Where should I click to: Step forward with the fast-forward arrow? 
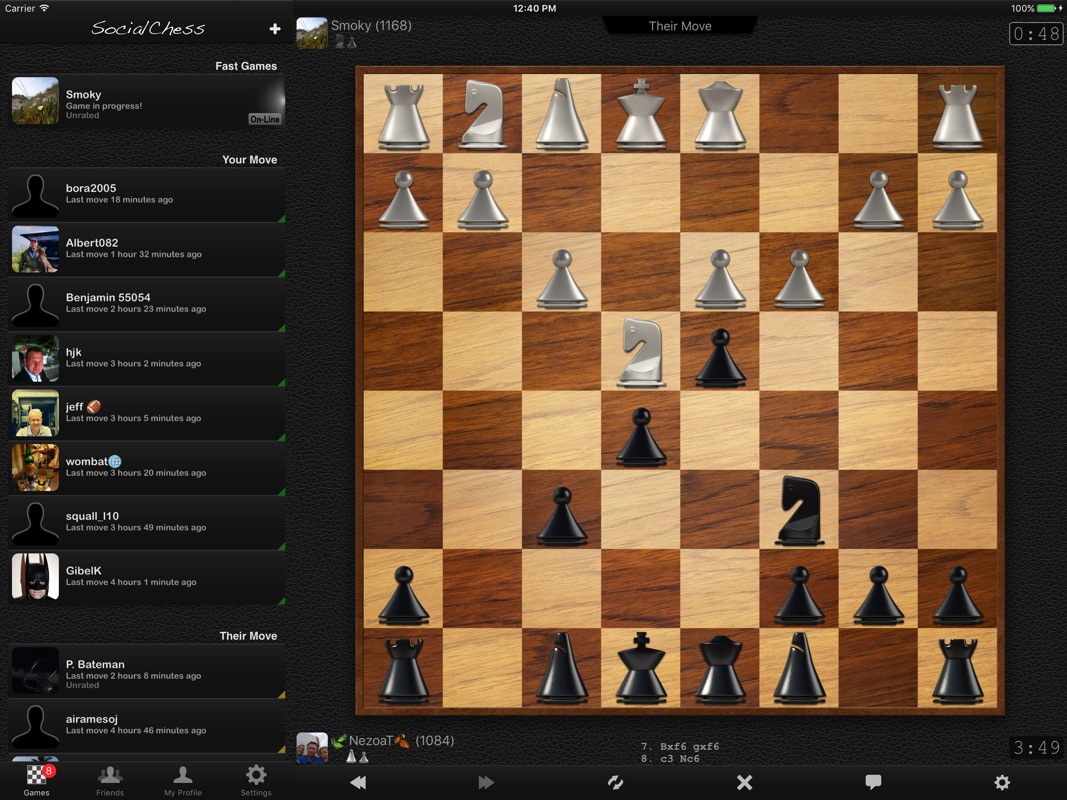(486, 783)
